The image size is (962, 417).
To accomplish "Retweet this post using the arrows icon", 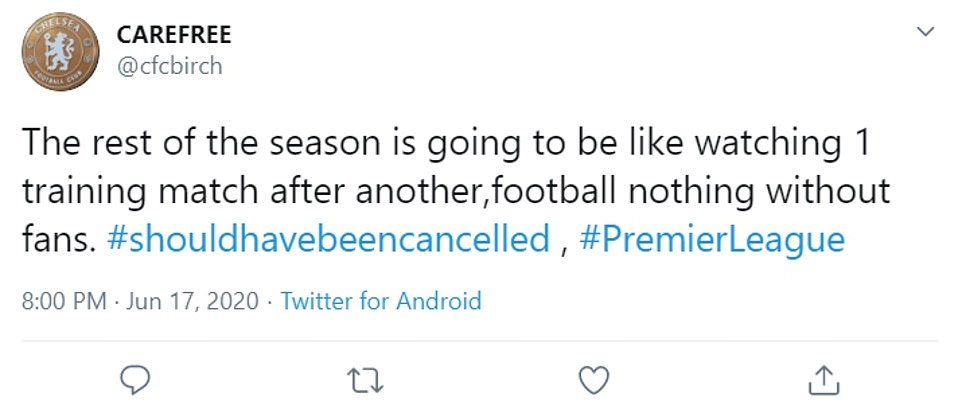I will (365, 380).
